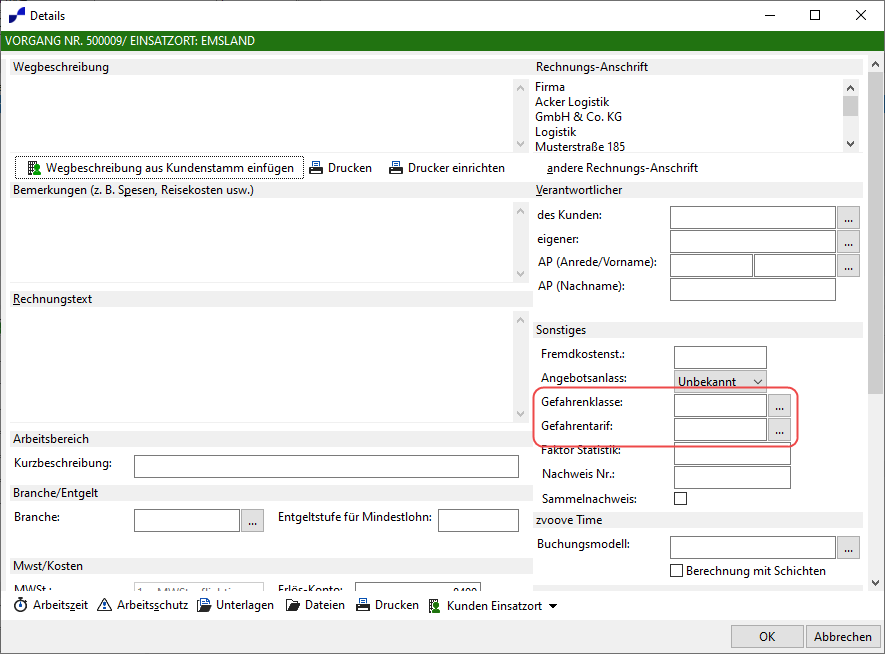885x654 pixels.
Task: Open the Gefahrentarif lookup button
Action: [779, 429]
